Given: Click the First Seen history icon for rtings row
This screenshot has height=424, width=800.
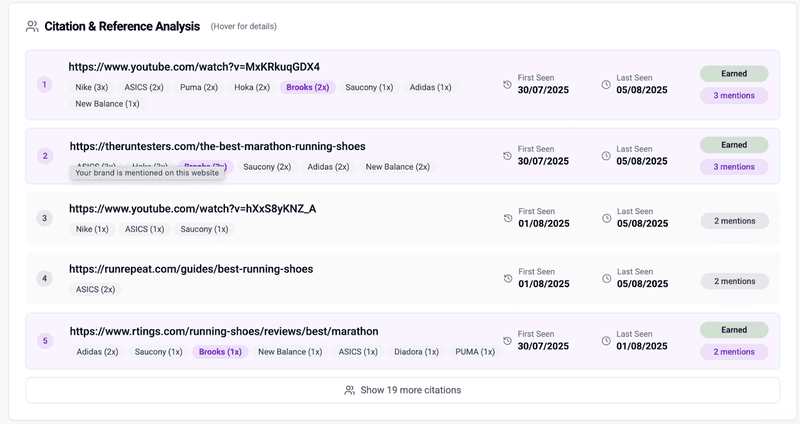Looking at the screenshot, I should (x=507, y=341).
